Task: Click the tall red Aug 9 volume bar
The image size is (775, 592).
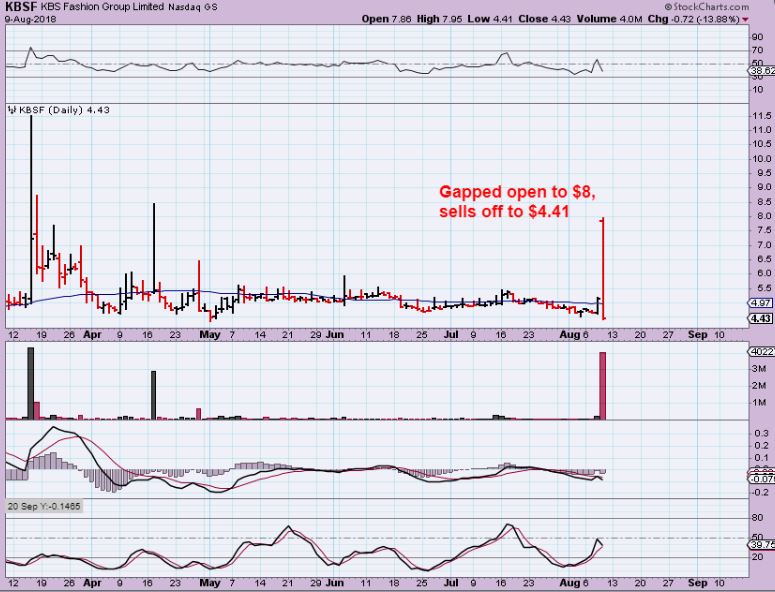Action: coord(602,385)
